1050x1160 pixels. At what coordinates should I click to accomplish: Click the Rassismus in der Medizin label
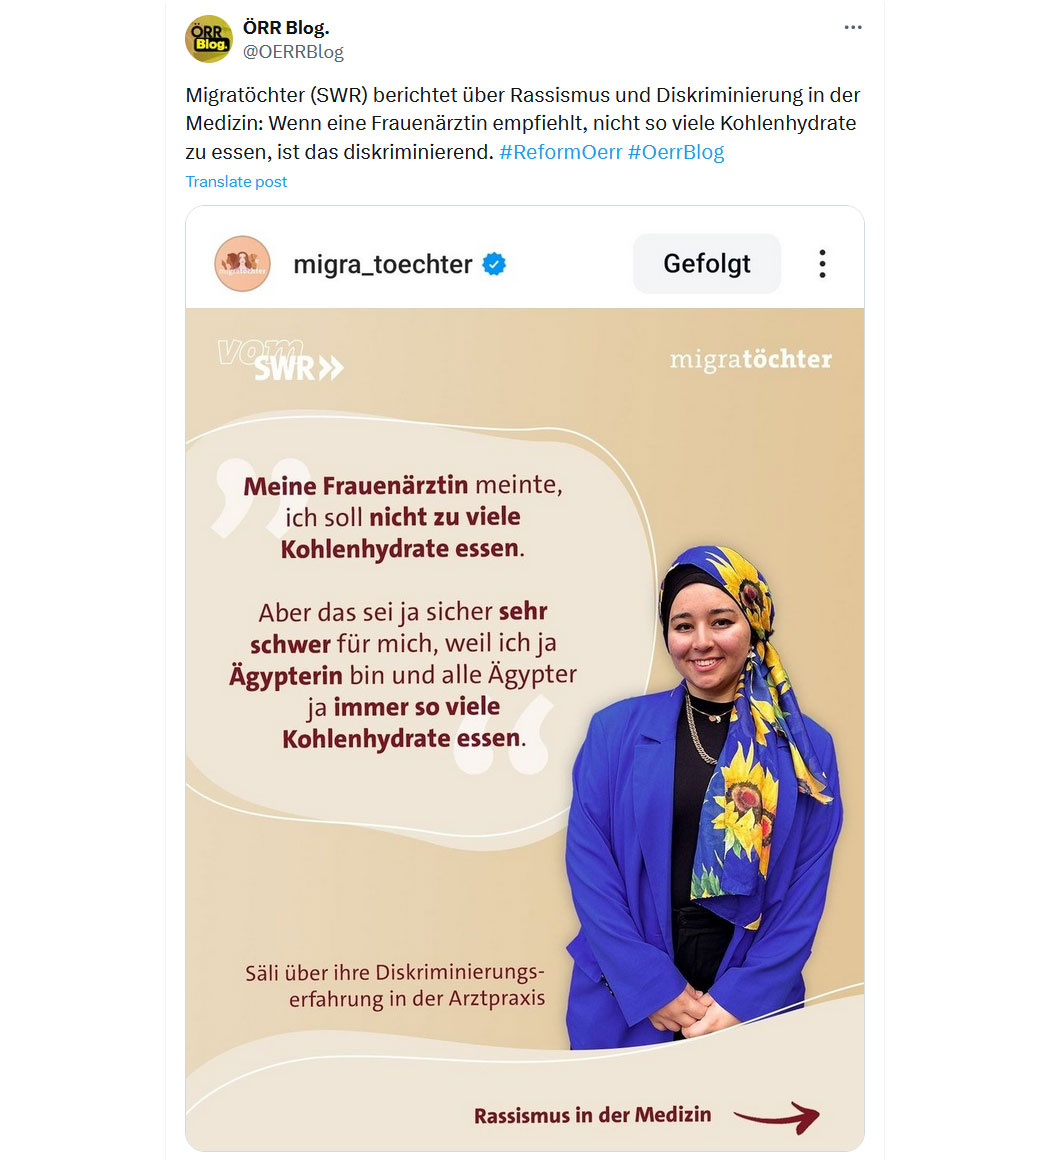coord(593,1115)
